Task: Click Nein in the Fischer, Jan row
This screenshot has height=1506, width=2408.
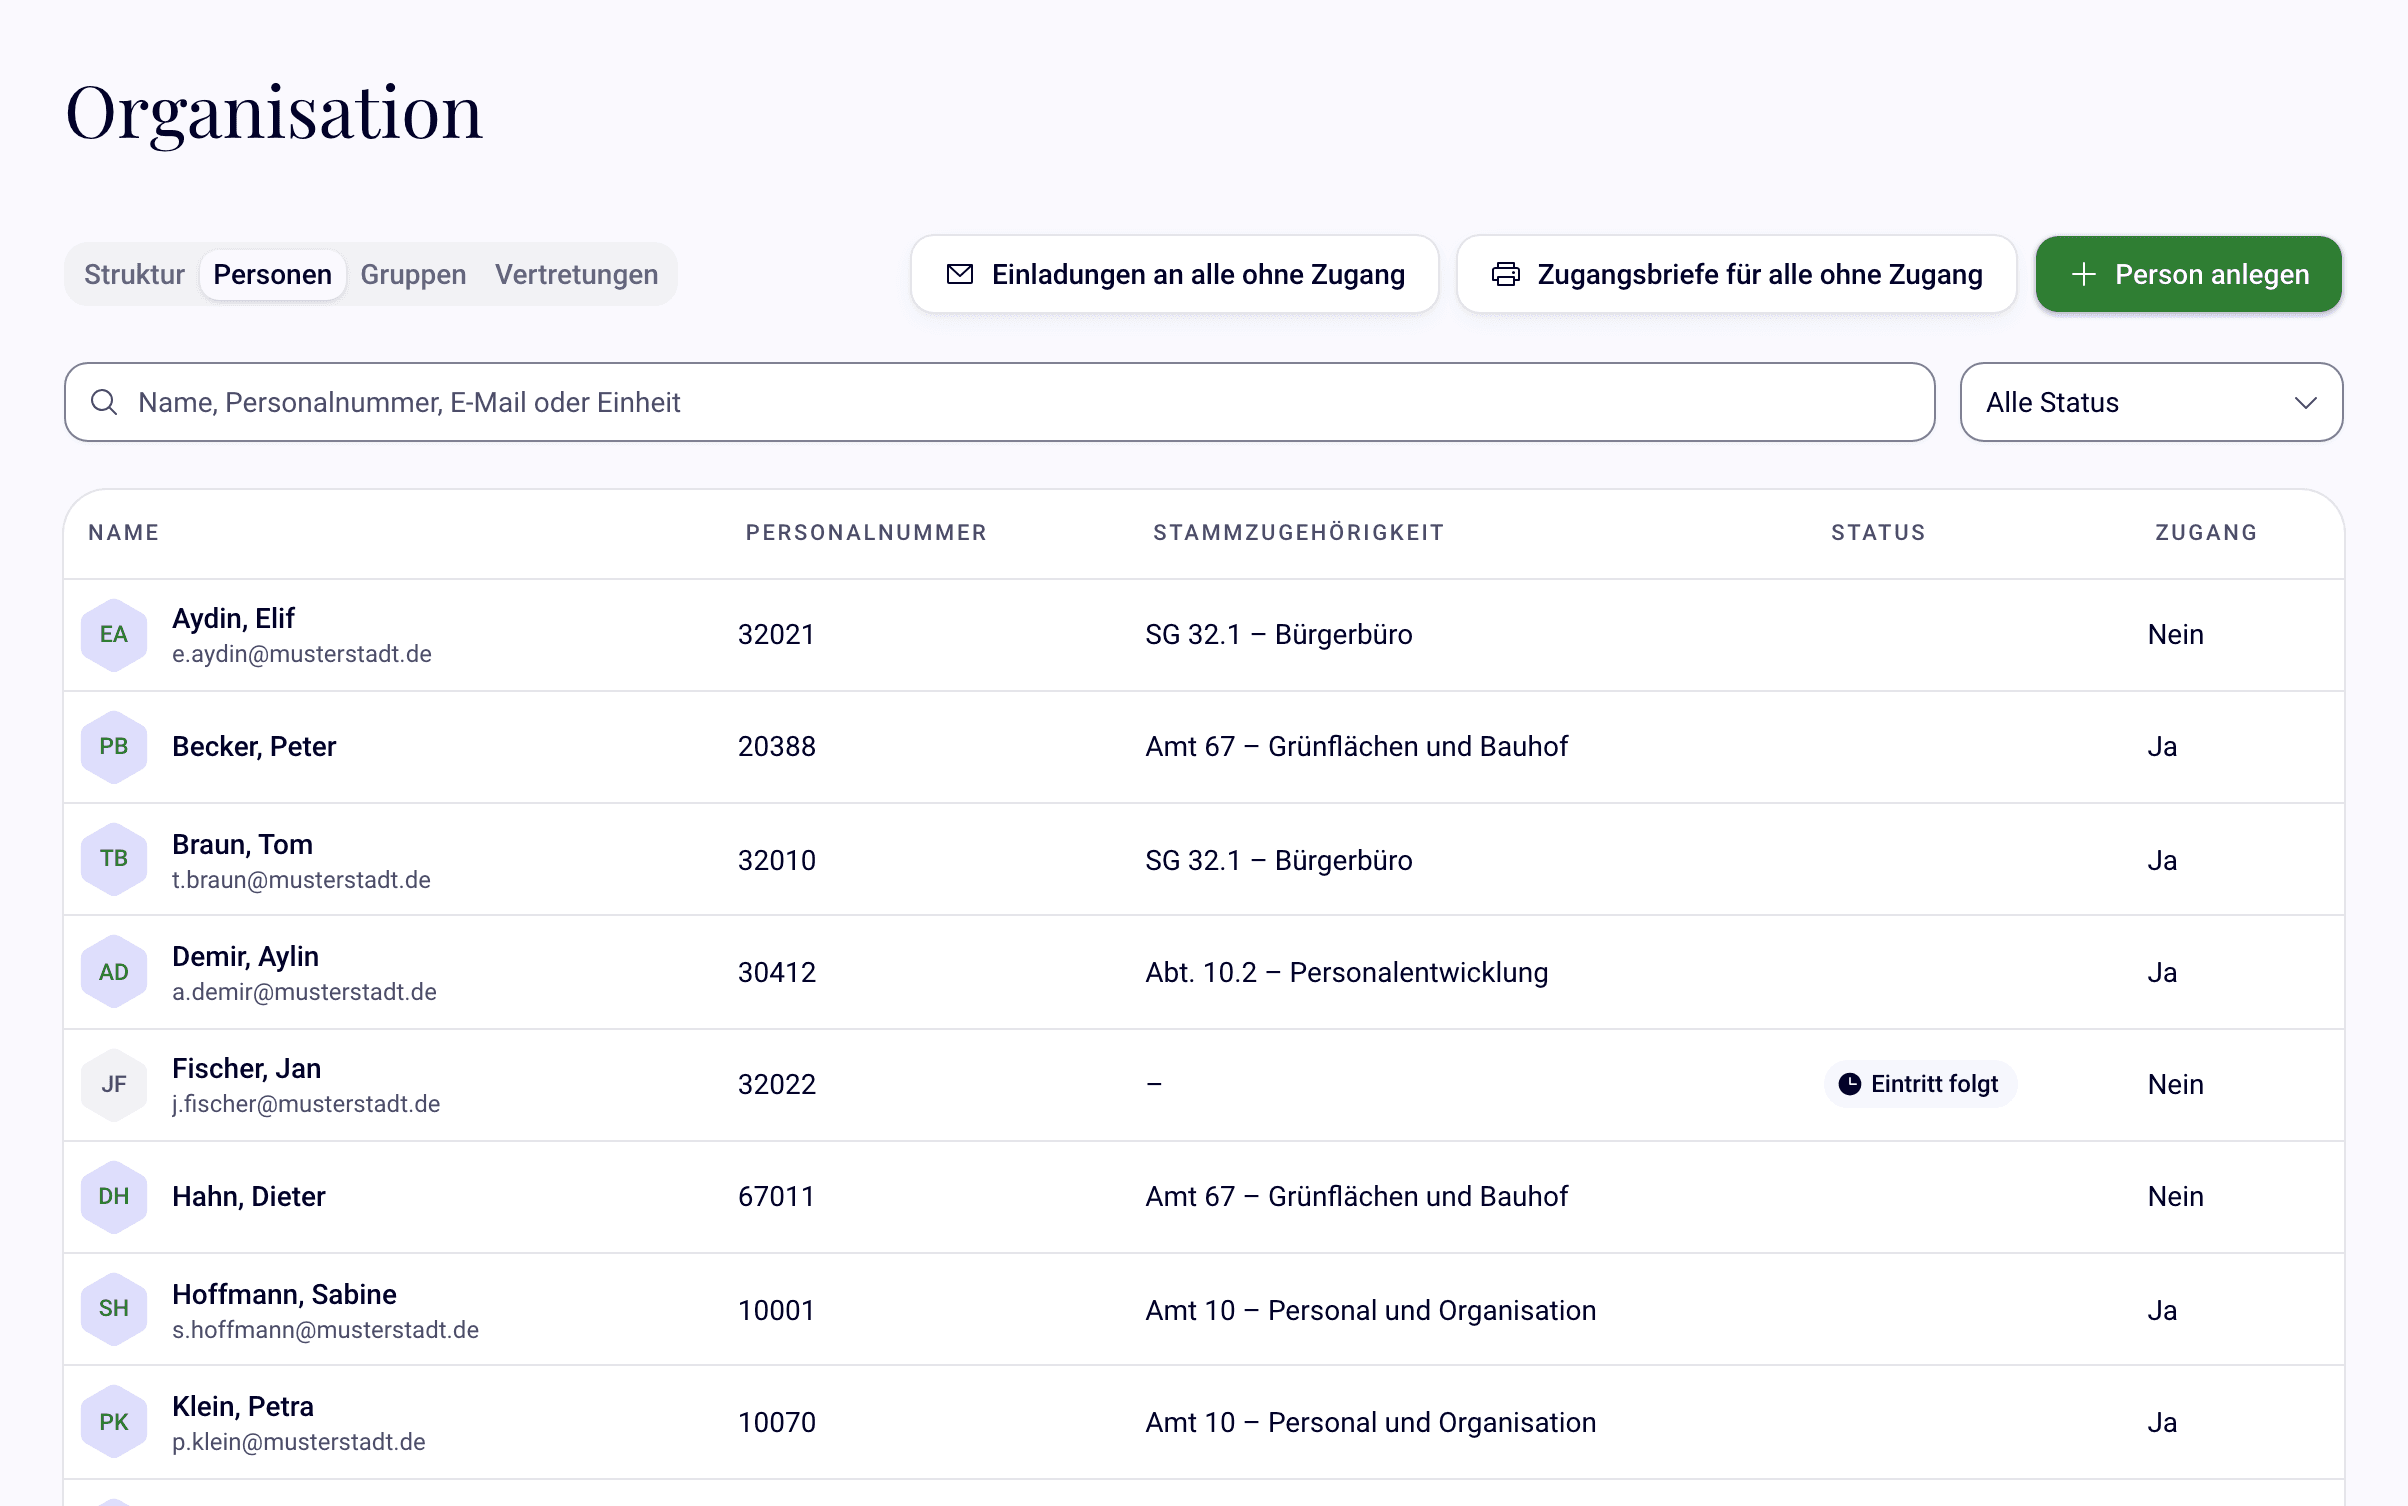Action: pyautogui.click(x=2175, y=1084)
